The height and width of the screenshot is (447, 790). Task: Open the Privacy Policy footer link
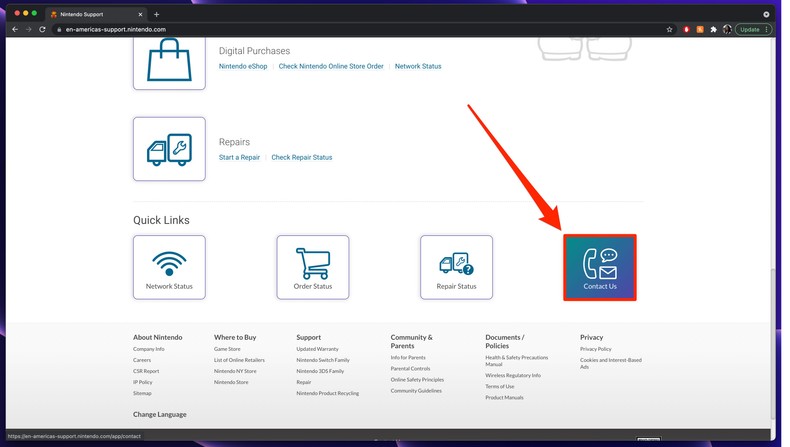coord(595,349)
